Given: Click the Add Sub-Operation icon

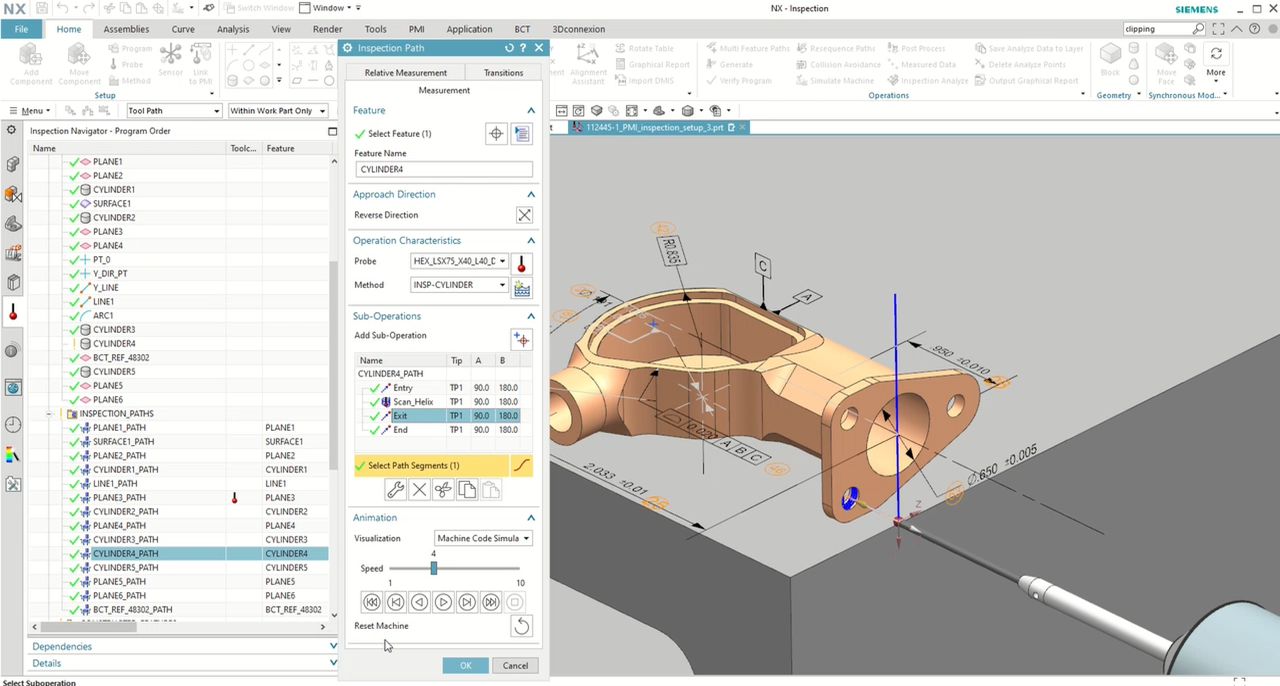Looking at the screenshot, I should tap(521, 339).
